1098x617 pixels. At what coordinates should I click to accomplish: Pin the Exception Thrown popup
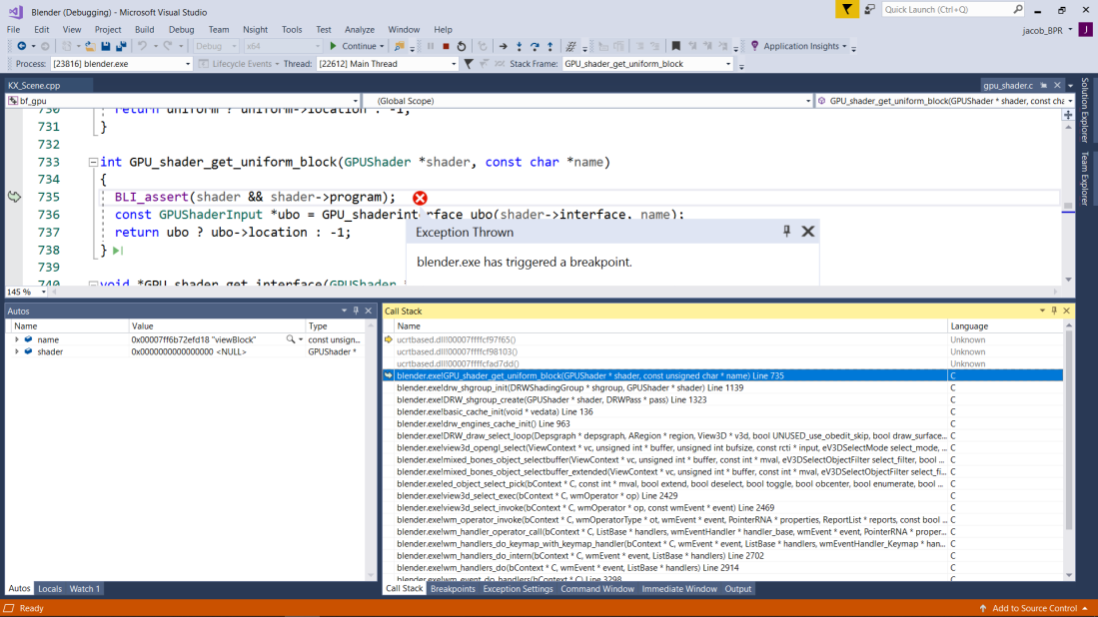pos(786,231)
